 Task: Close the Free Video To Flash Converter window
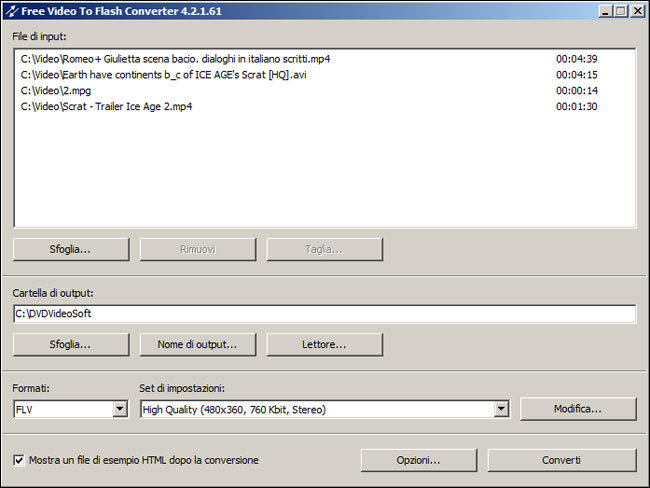point(637,11)
